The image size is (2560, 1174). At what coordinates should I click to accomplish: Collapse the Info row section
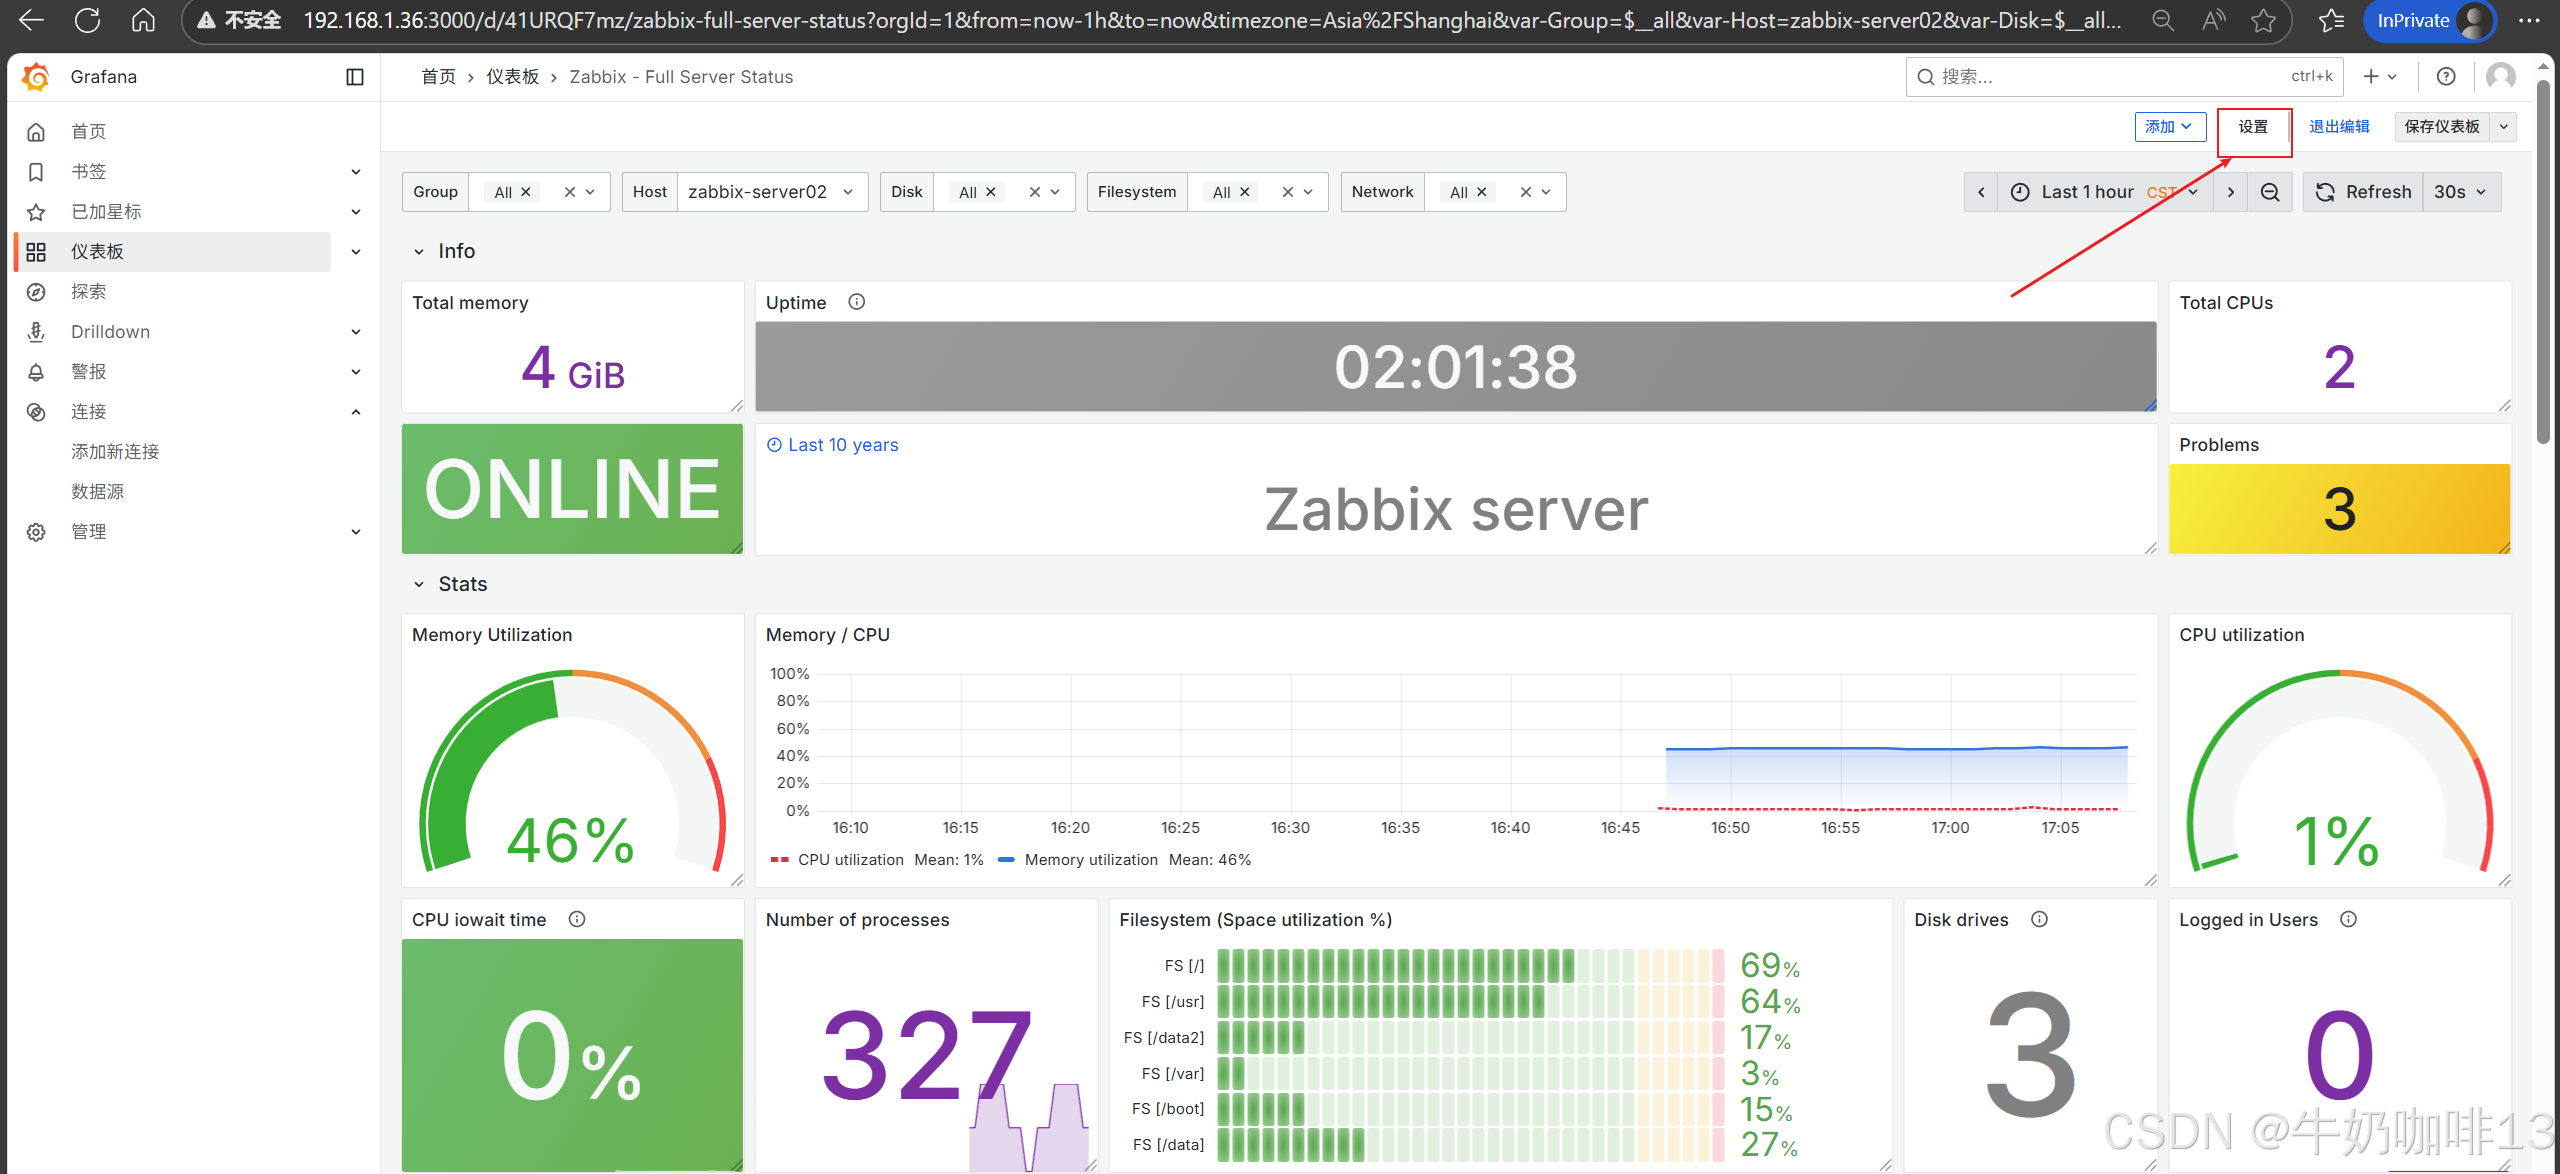point(419,252)
